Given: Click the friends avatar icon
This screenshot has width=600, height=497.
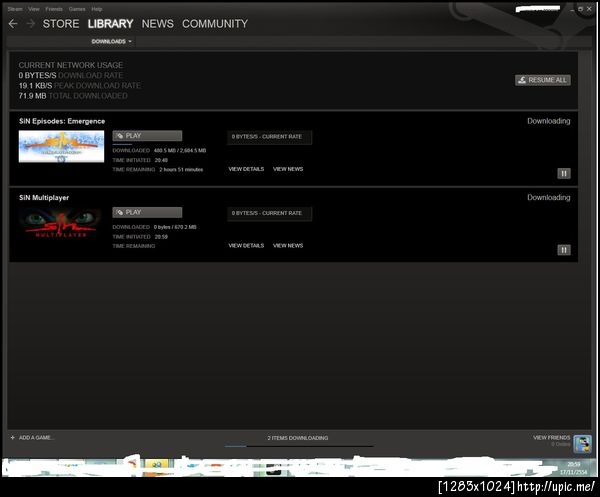Looking at the screenshot, I should click(x=582, y=444).
